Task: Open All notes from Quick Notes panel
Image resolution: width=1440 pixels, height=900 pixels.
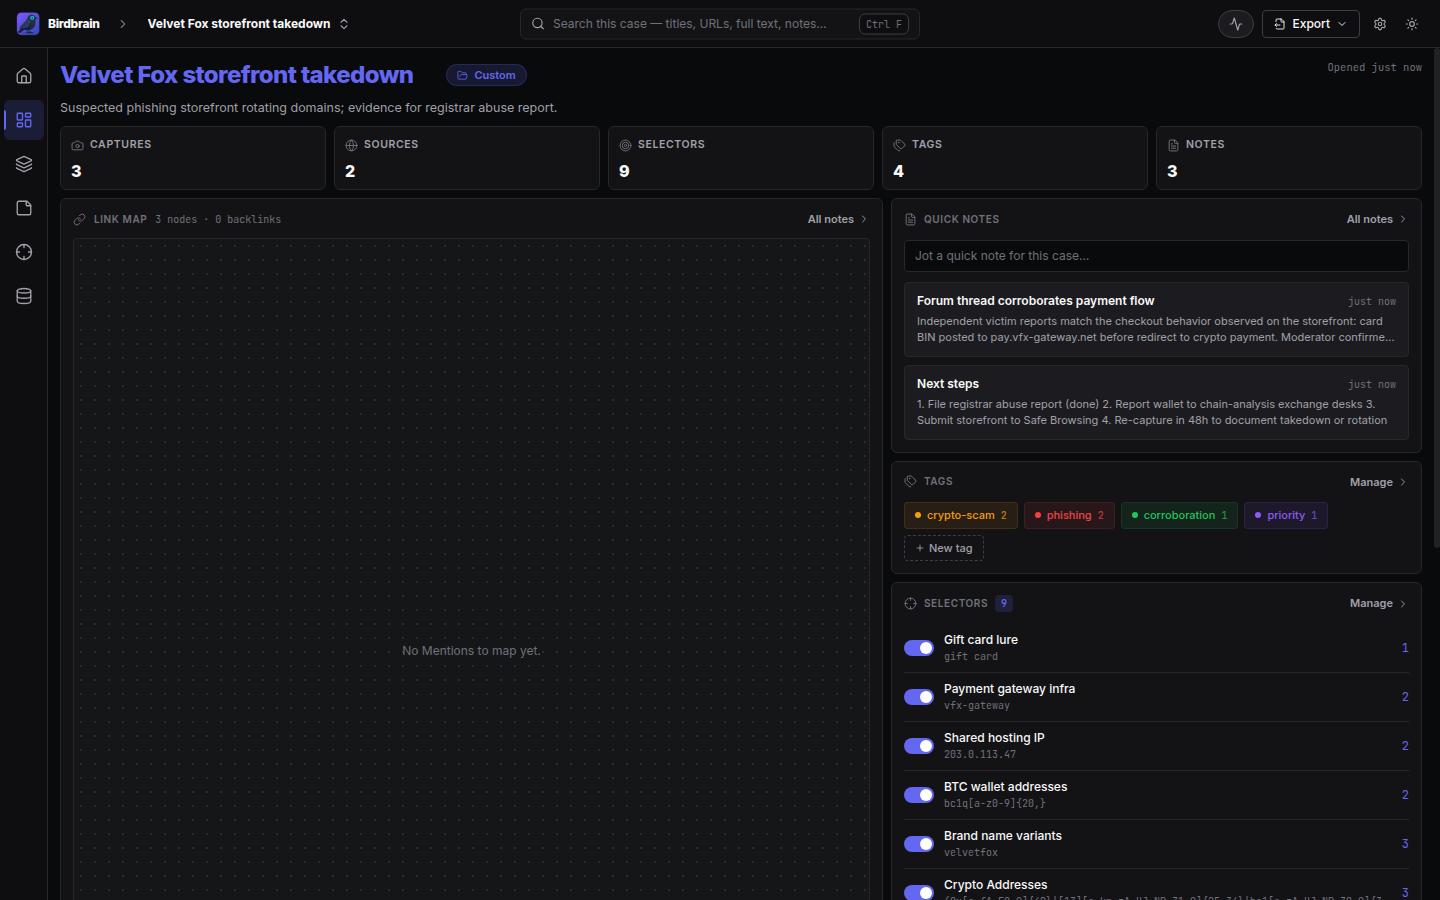Action: point(1376,219)
